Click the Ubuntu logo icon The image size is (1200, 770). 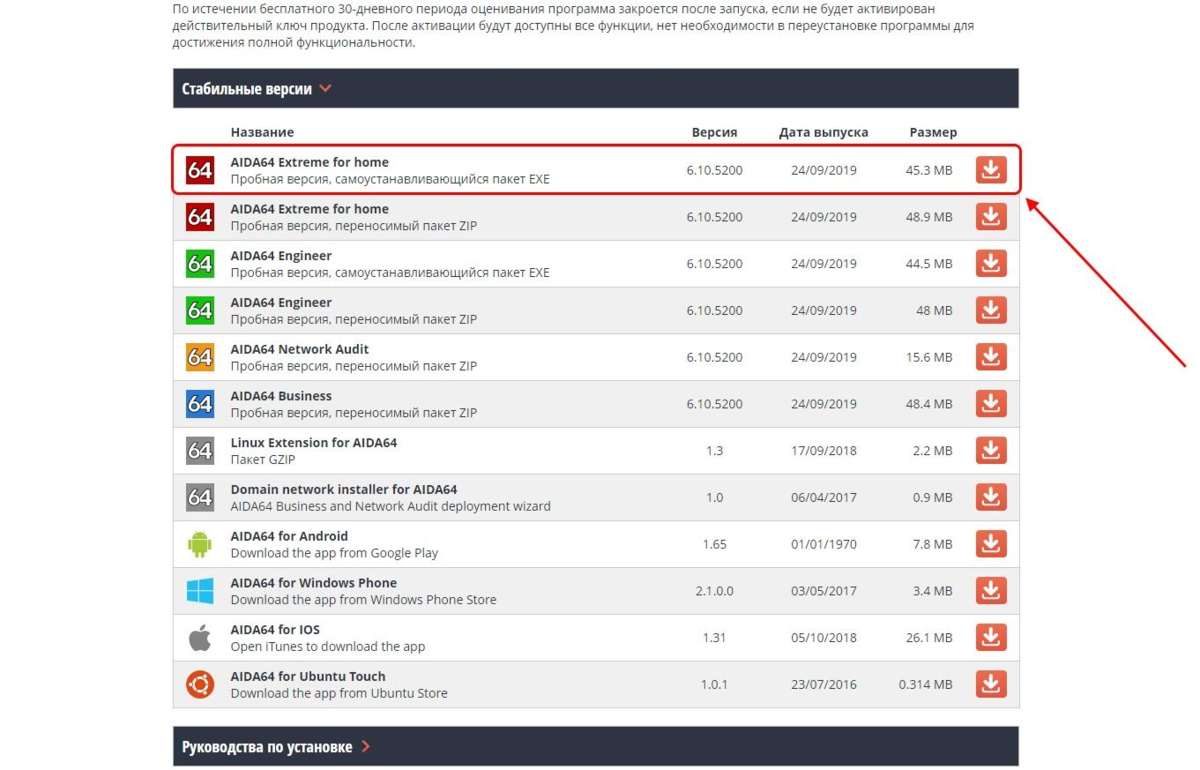[200, 684]
